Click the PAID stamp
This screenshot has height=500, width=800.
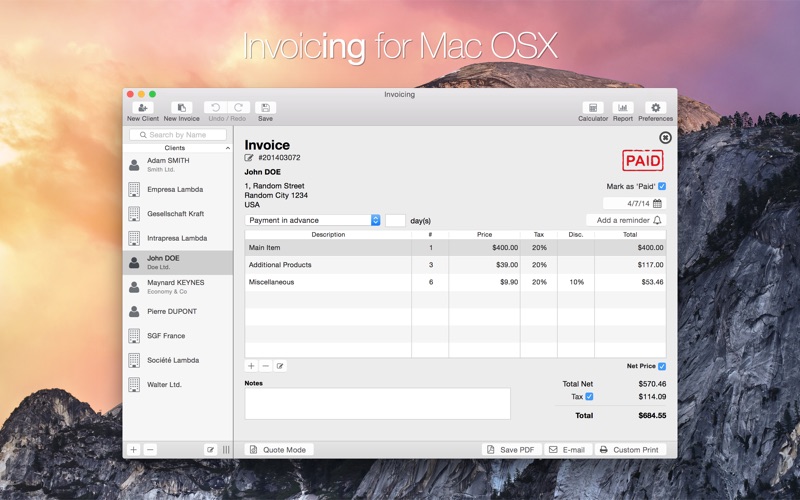643,160
